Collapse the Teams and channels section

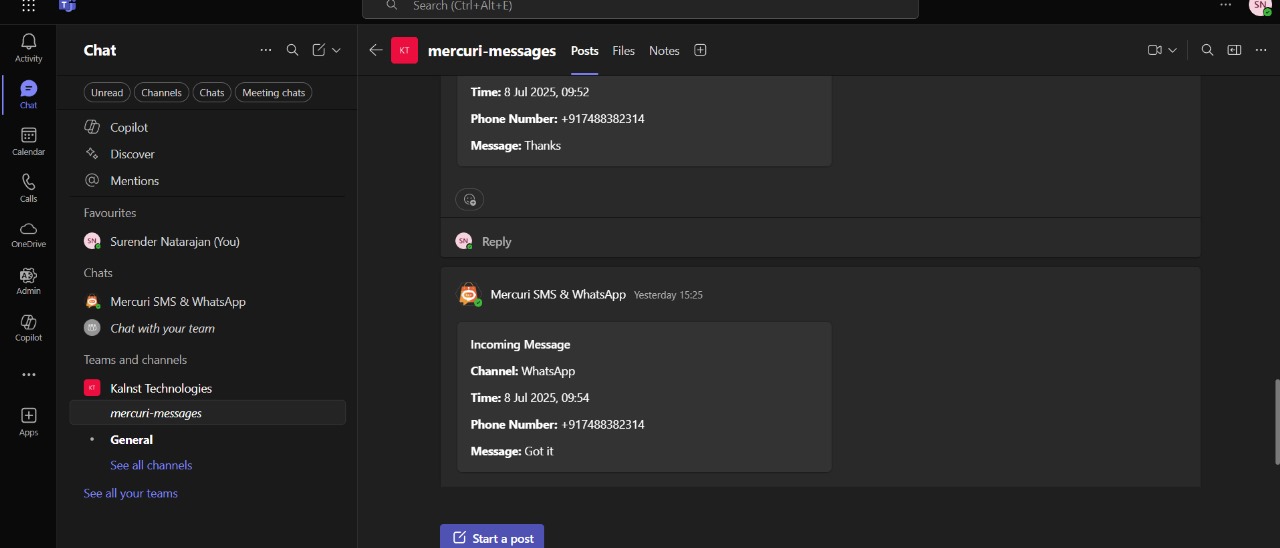[135, 360]
